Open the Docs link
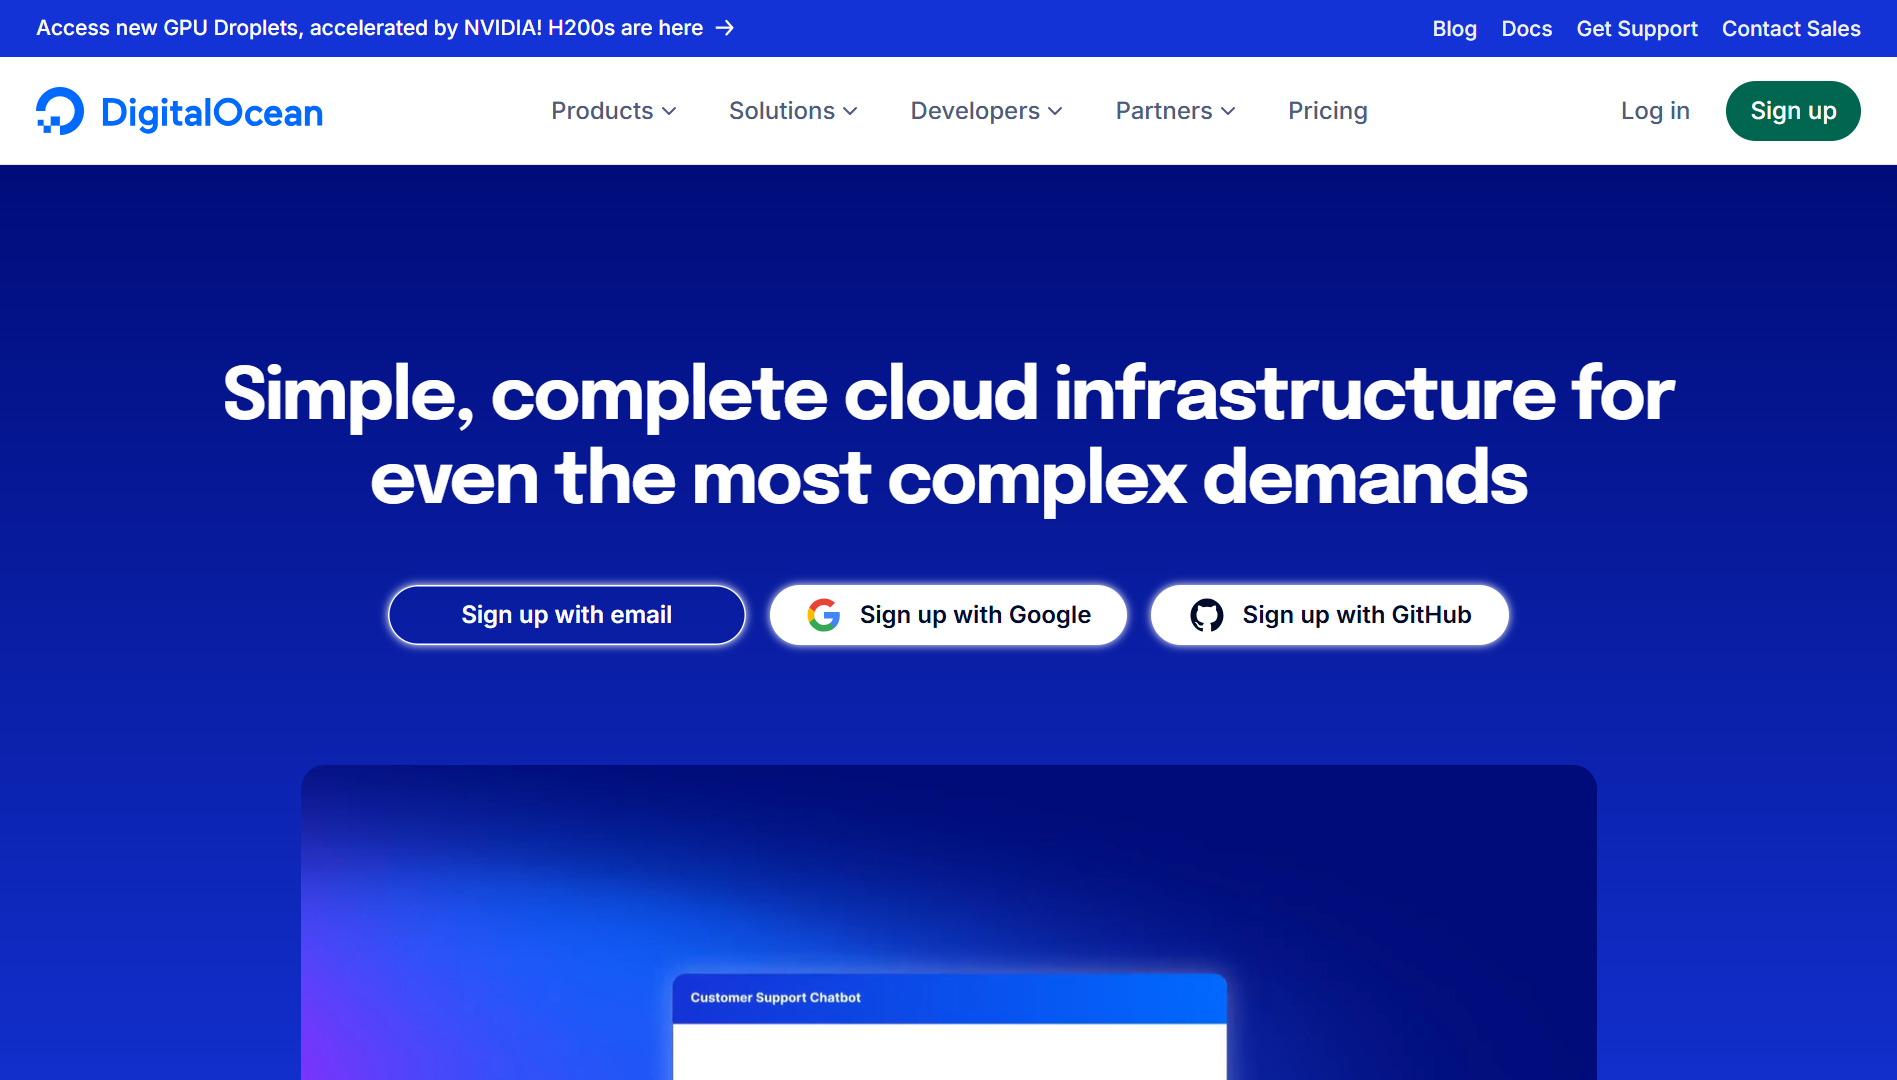 (x=1526, y=29)
